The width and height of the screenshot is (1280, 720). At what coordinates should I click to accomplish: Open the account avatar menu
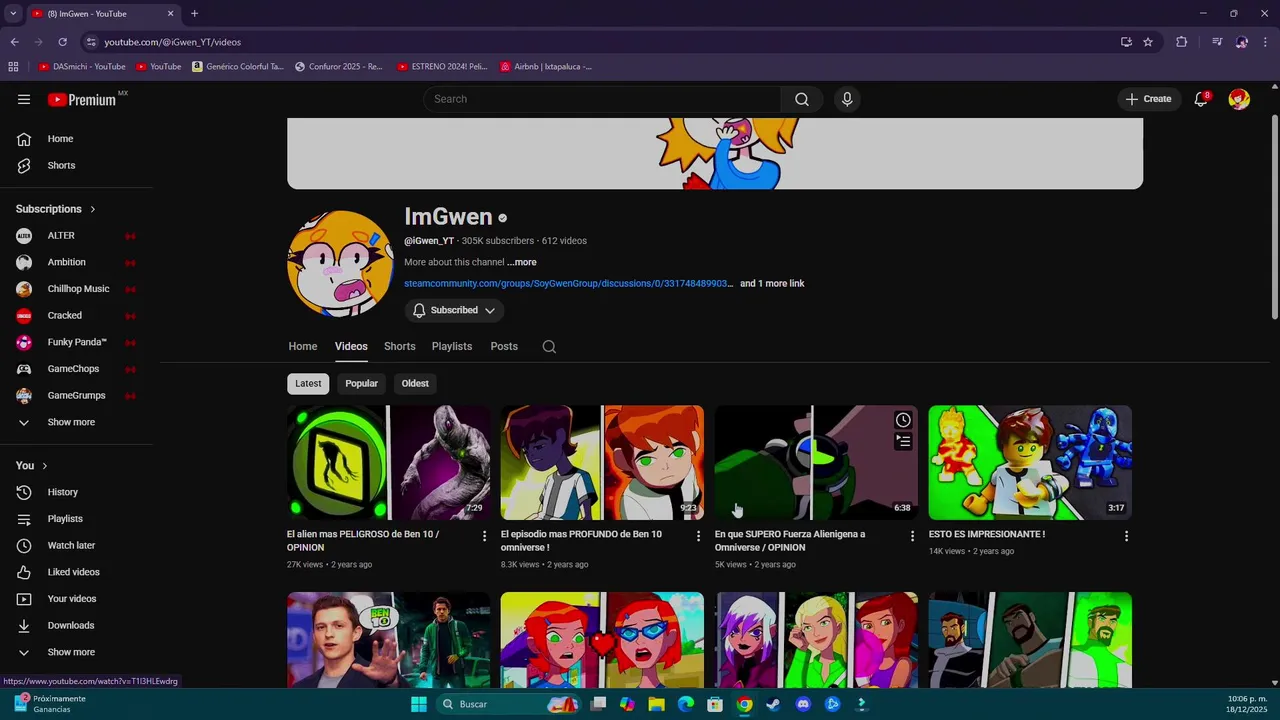coord(1239,99)
